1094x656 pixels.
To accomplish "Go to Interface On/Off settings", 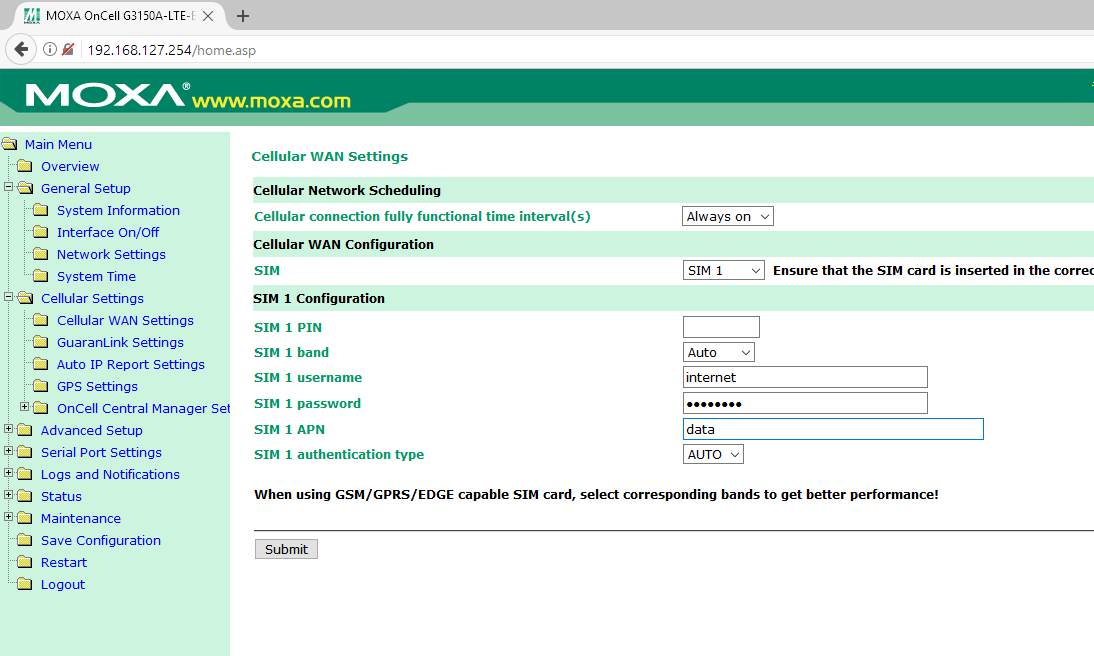I will [x=107, y=232].
